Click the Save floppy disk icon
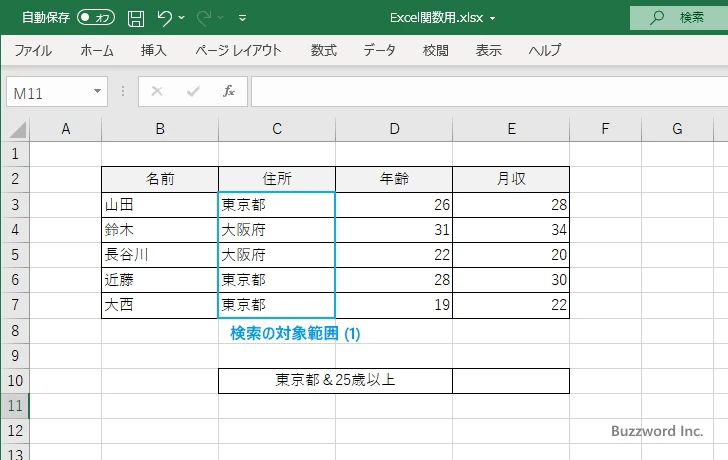The height and width of the screenshot is (460, 728). tap(136, 18)
